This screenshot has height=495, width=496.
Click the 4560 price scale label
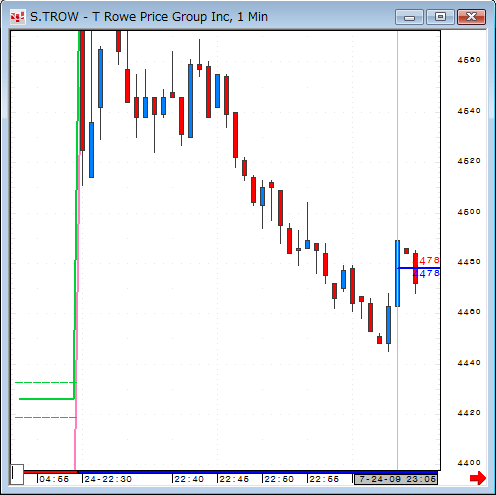(469, 60)
